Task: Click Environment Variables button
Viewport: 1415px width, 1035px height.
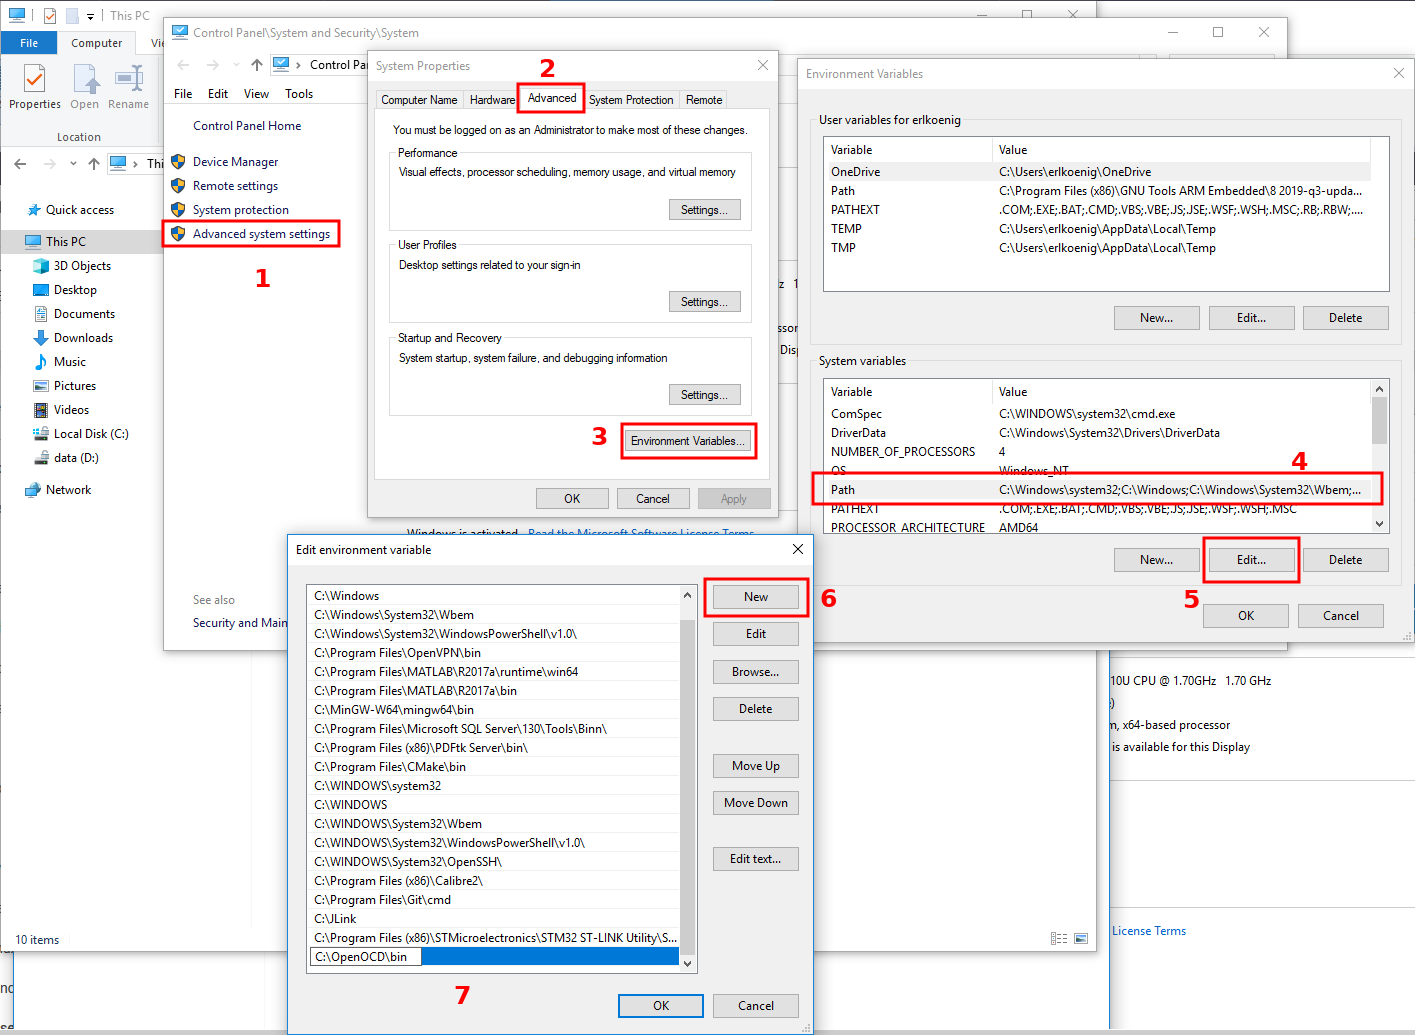Action: click(688, 441)
